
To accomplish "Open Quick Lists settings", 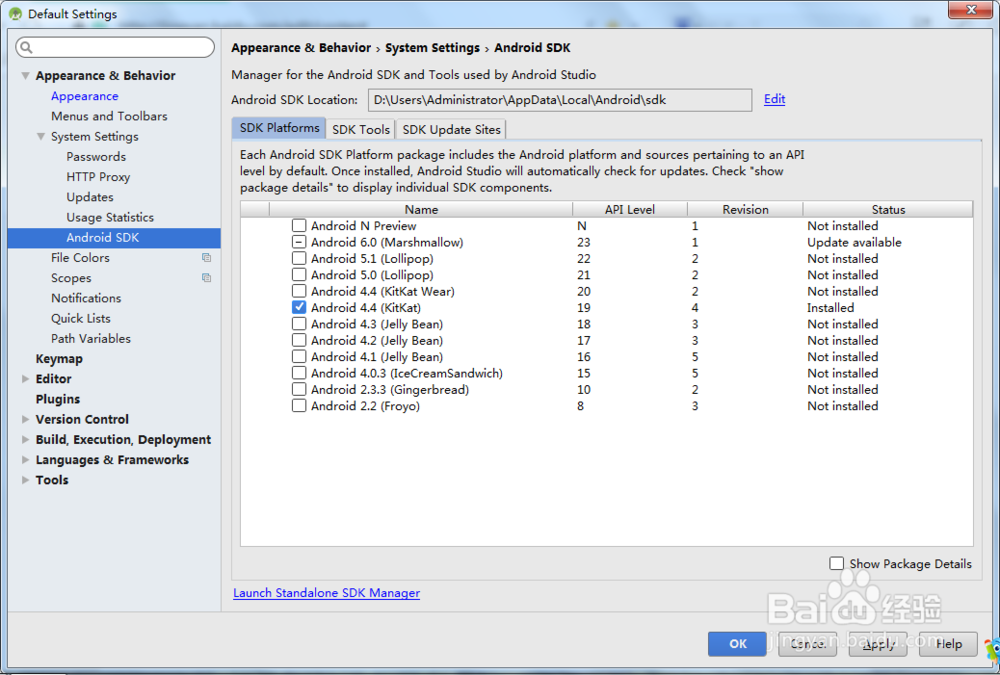I will pyautogui.click(x=81, y=318).
